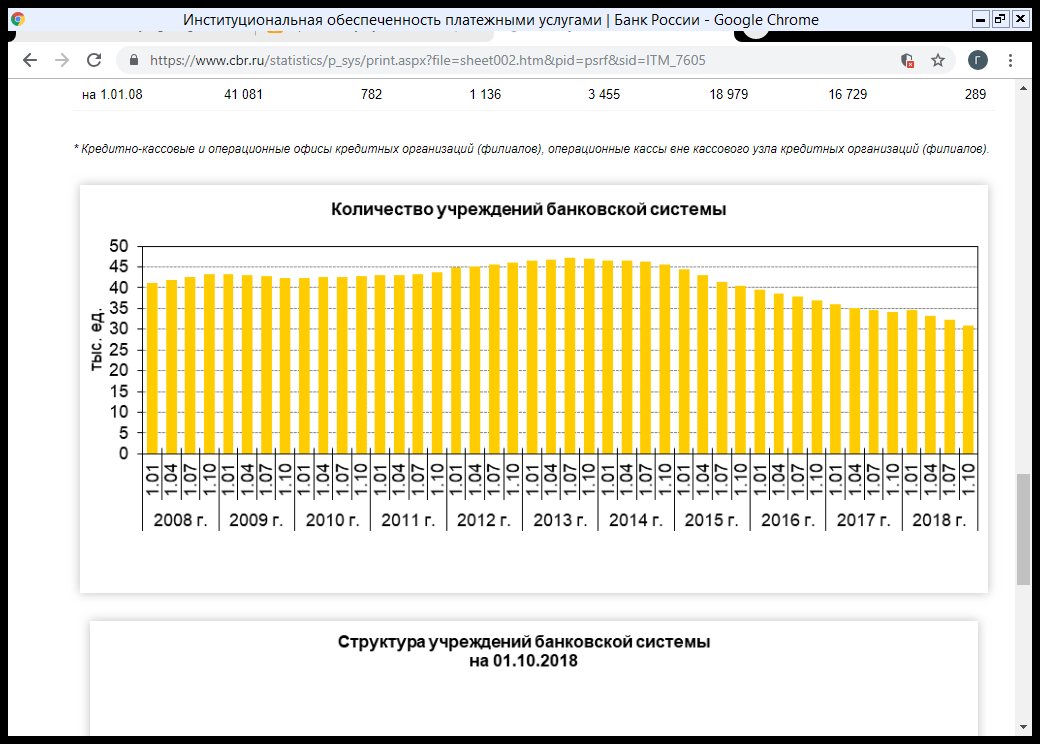The height and width of the screenshot is (744, 1040).
Task: Click the table value '782'
Action: (x=371, y=95)
